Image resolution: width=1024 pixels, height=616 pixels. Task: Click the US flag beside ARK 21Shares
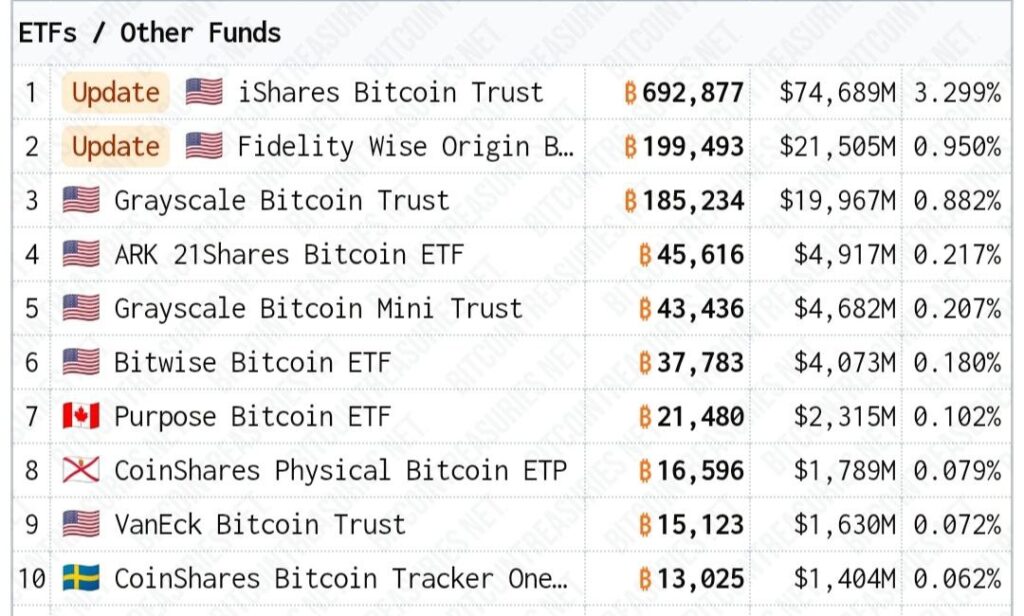(81, 254)
